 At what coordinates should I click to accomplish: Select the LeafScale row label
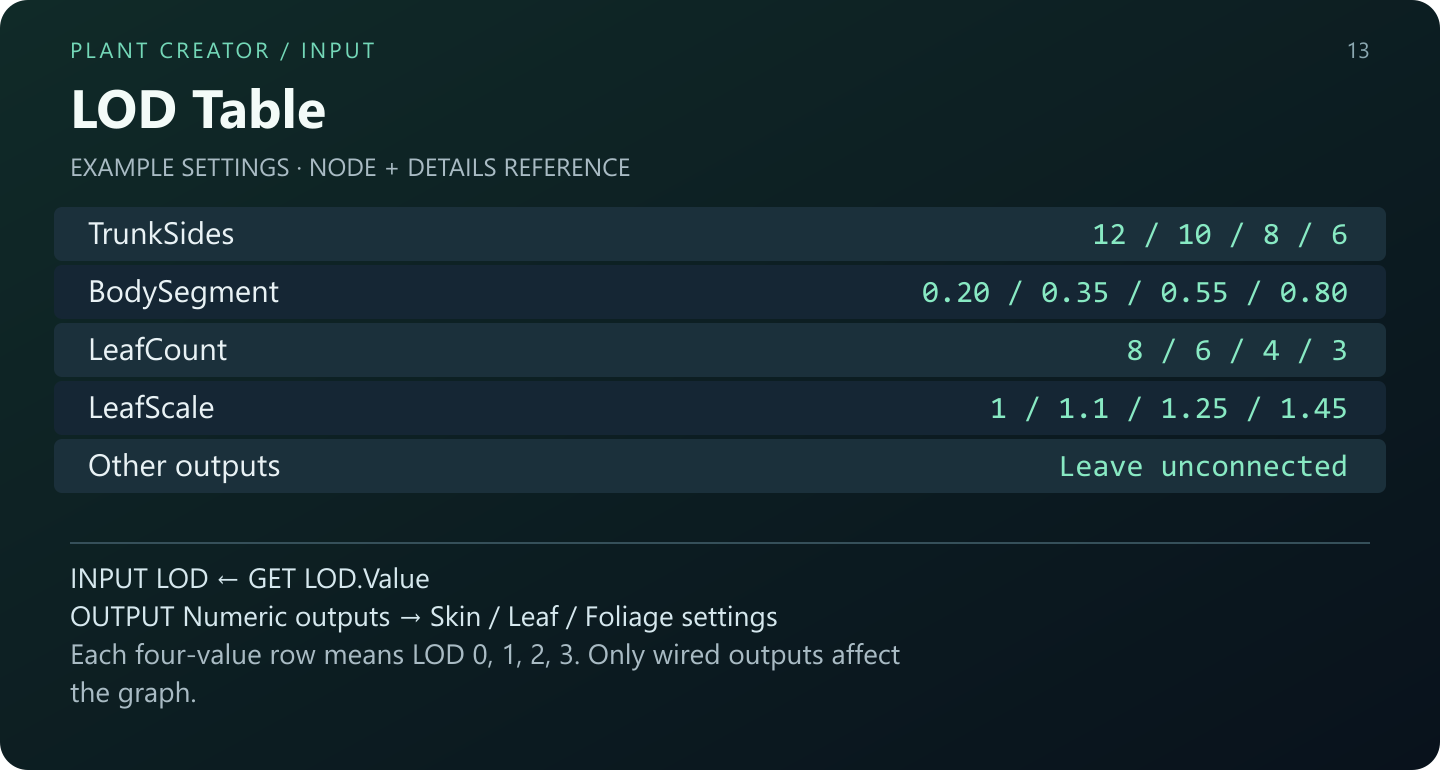pos(151,408)
